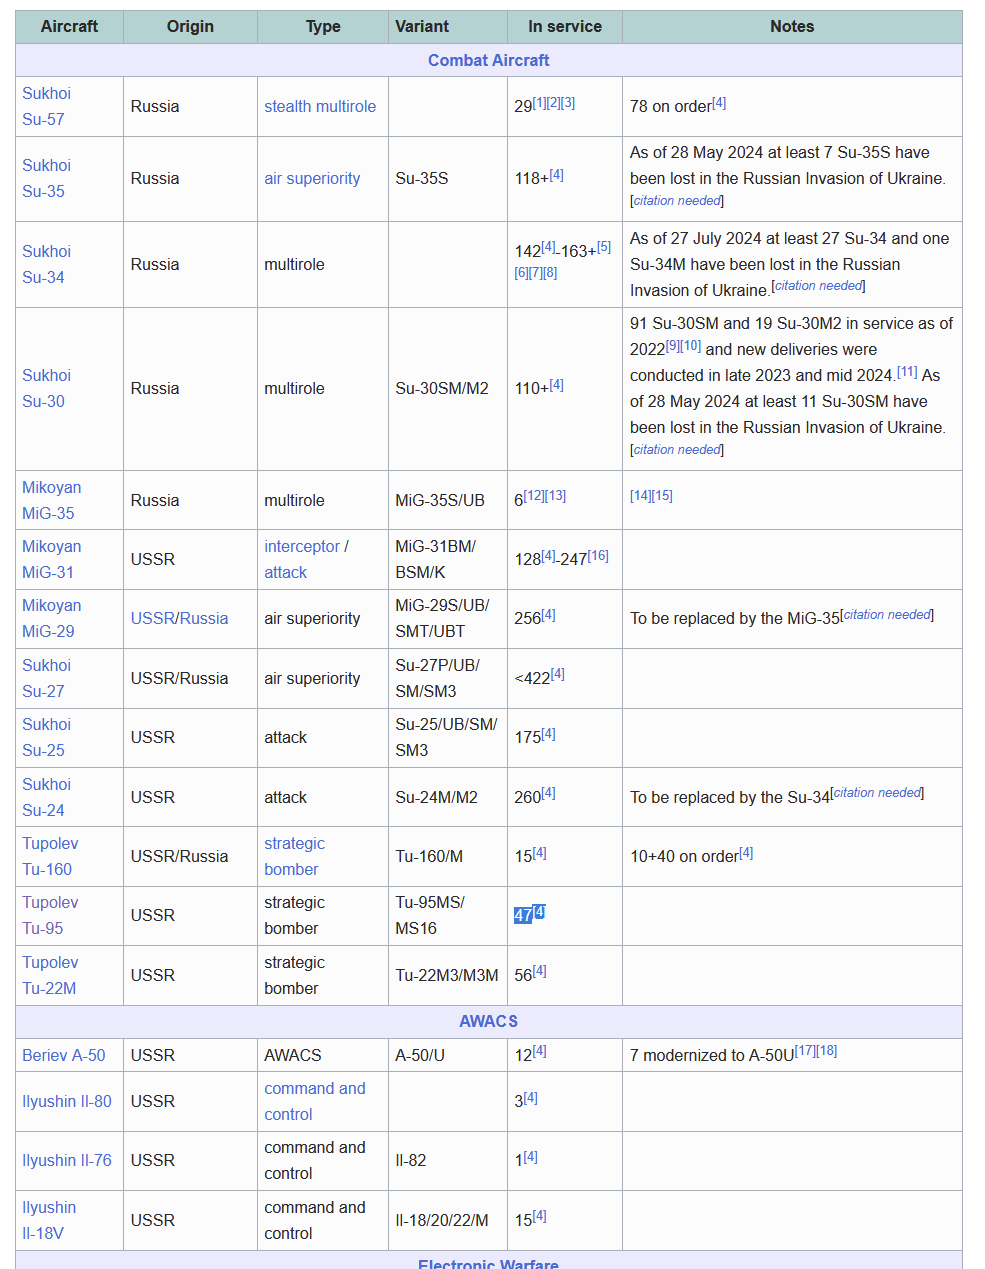Open the Sukhoi Su-35 aircraft link
985x1269 pixels.
point(46,178)
